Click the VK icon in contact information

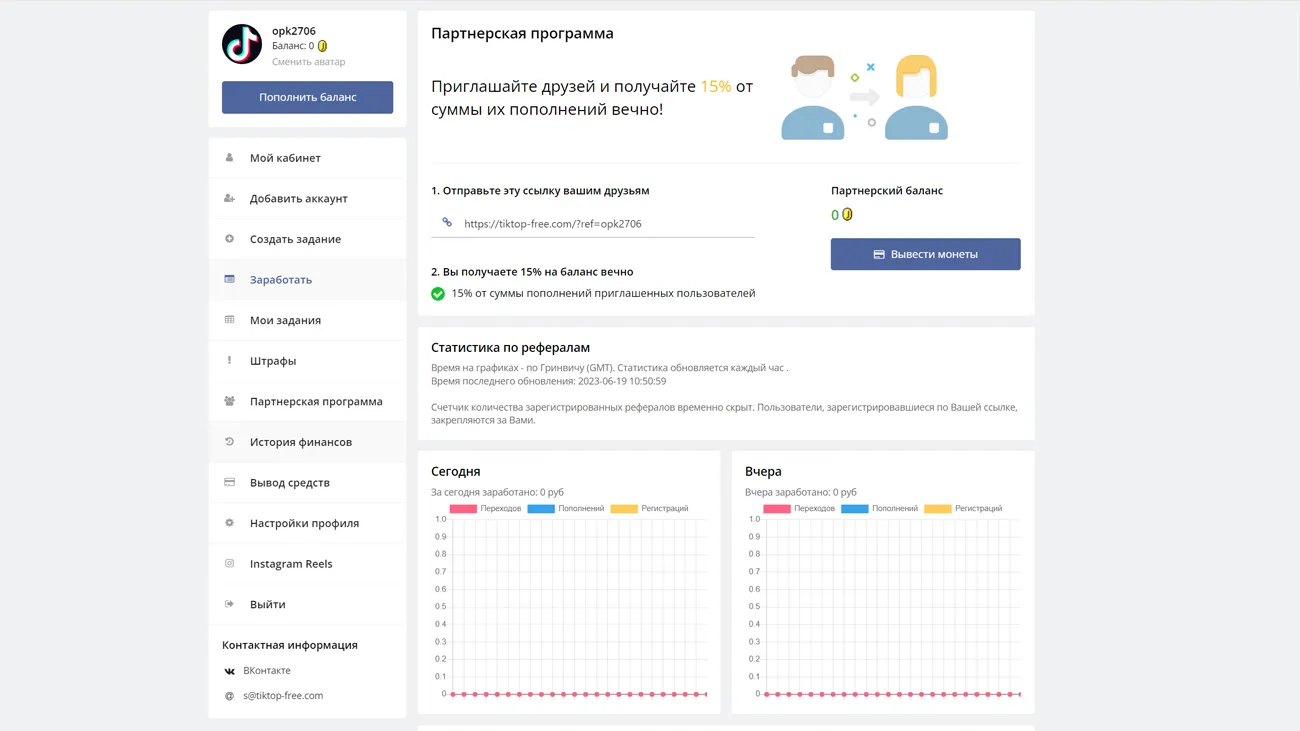(229, 671)
